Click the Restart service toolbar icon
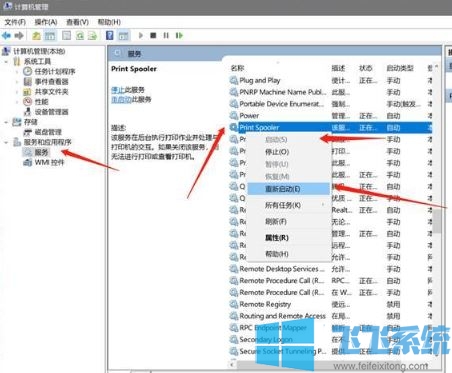This screenshot has width=452, height=373. [x=179, y=35]
